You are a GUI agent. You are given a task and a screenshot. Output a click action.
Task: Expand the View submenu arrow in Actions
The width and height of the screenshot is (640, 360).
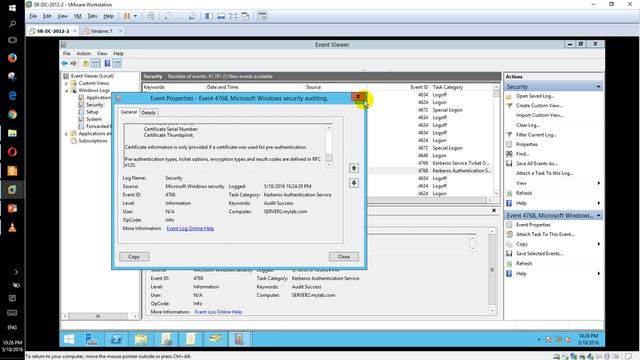click(x=598, y=183)
